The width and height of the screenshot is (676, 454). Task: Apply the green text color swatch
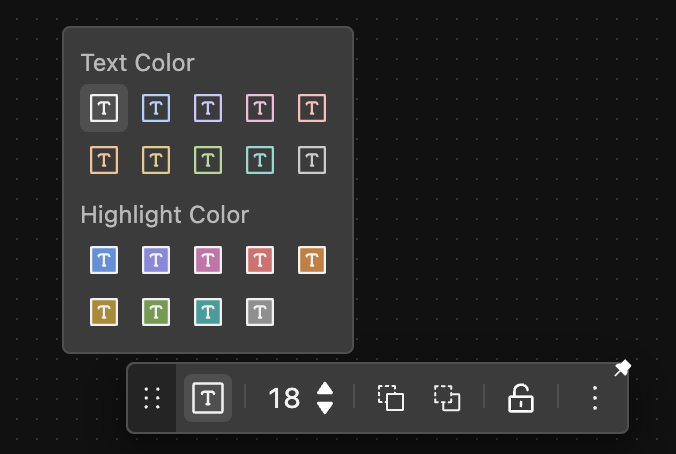click(208, 160)
